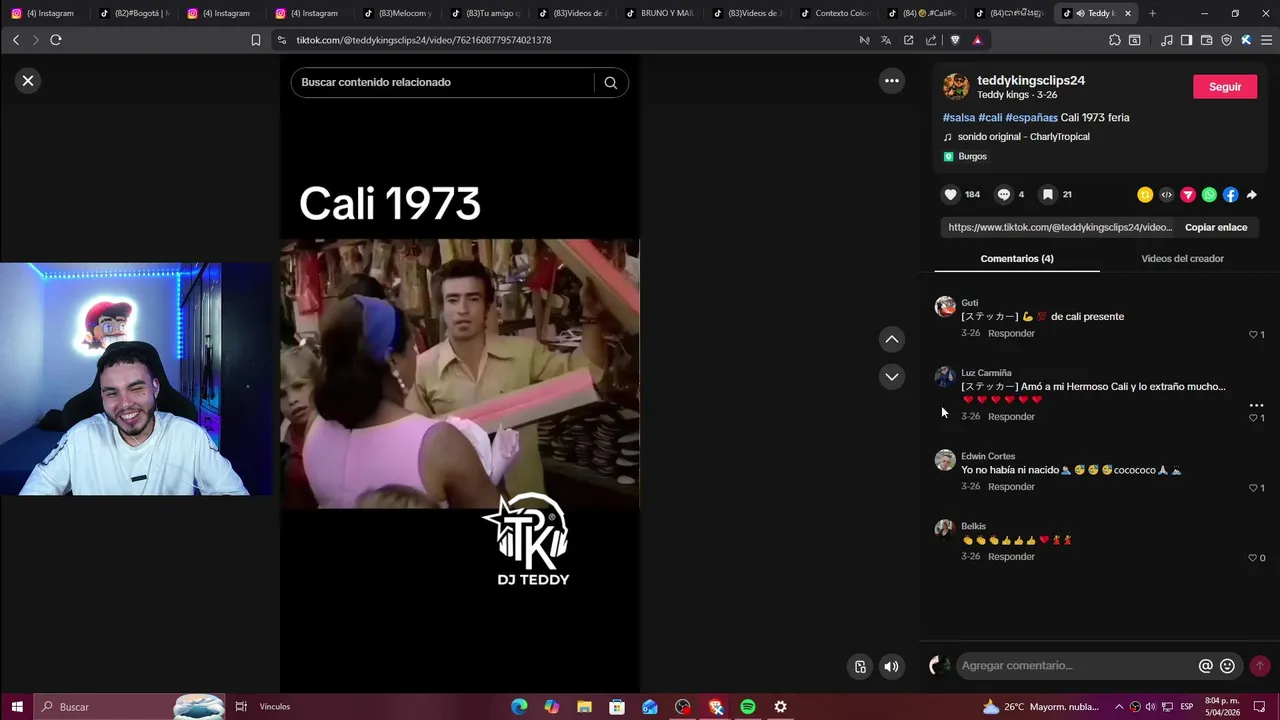The width and height of the screenshot is (1280, 720).
Task: Follow teddykingsclips24 with Seguir button
Action: coord(1225,87)
